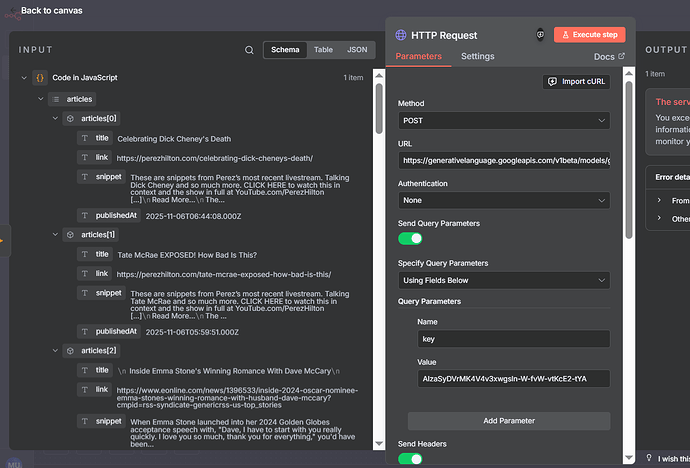The width and height of the screenshot is (690, 468).
Task: Click the search icon in Input panel
Action: pyautogui.click(x=249, y=50)
